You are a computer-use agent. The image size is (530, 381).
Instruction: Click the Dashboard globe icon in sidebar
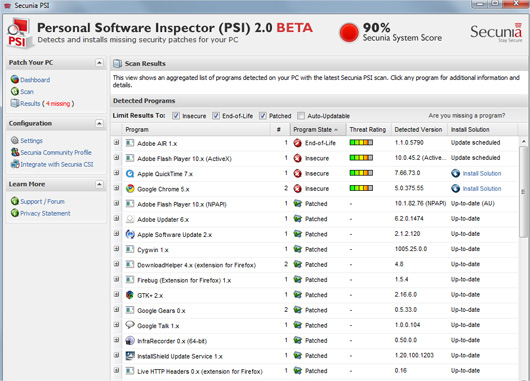point(15,79)
